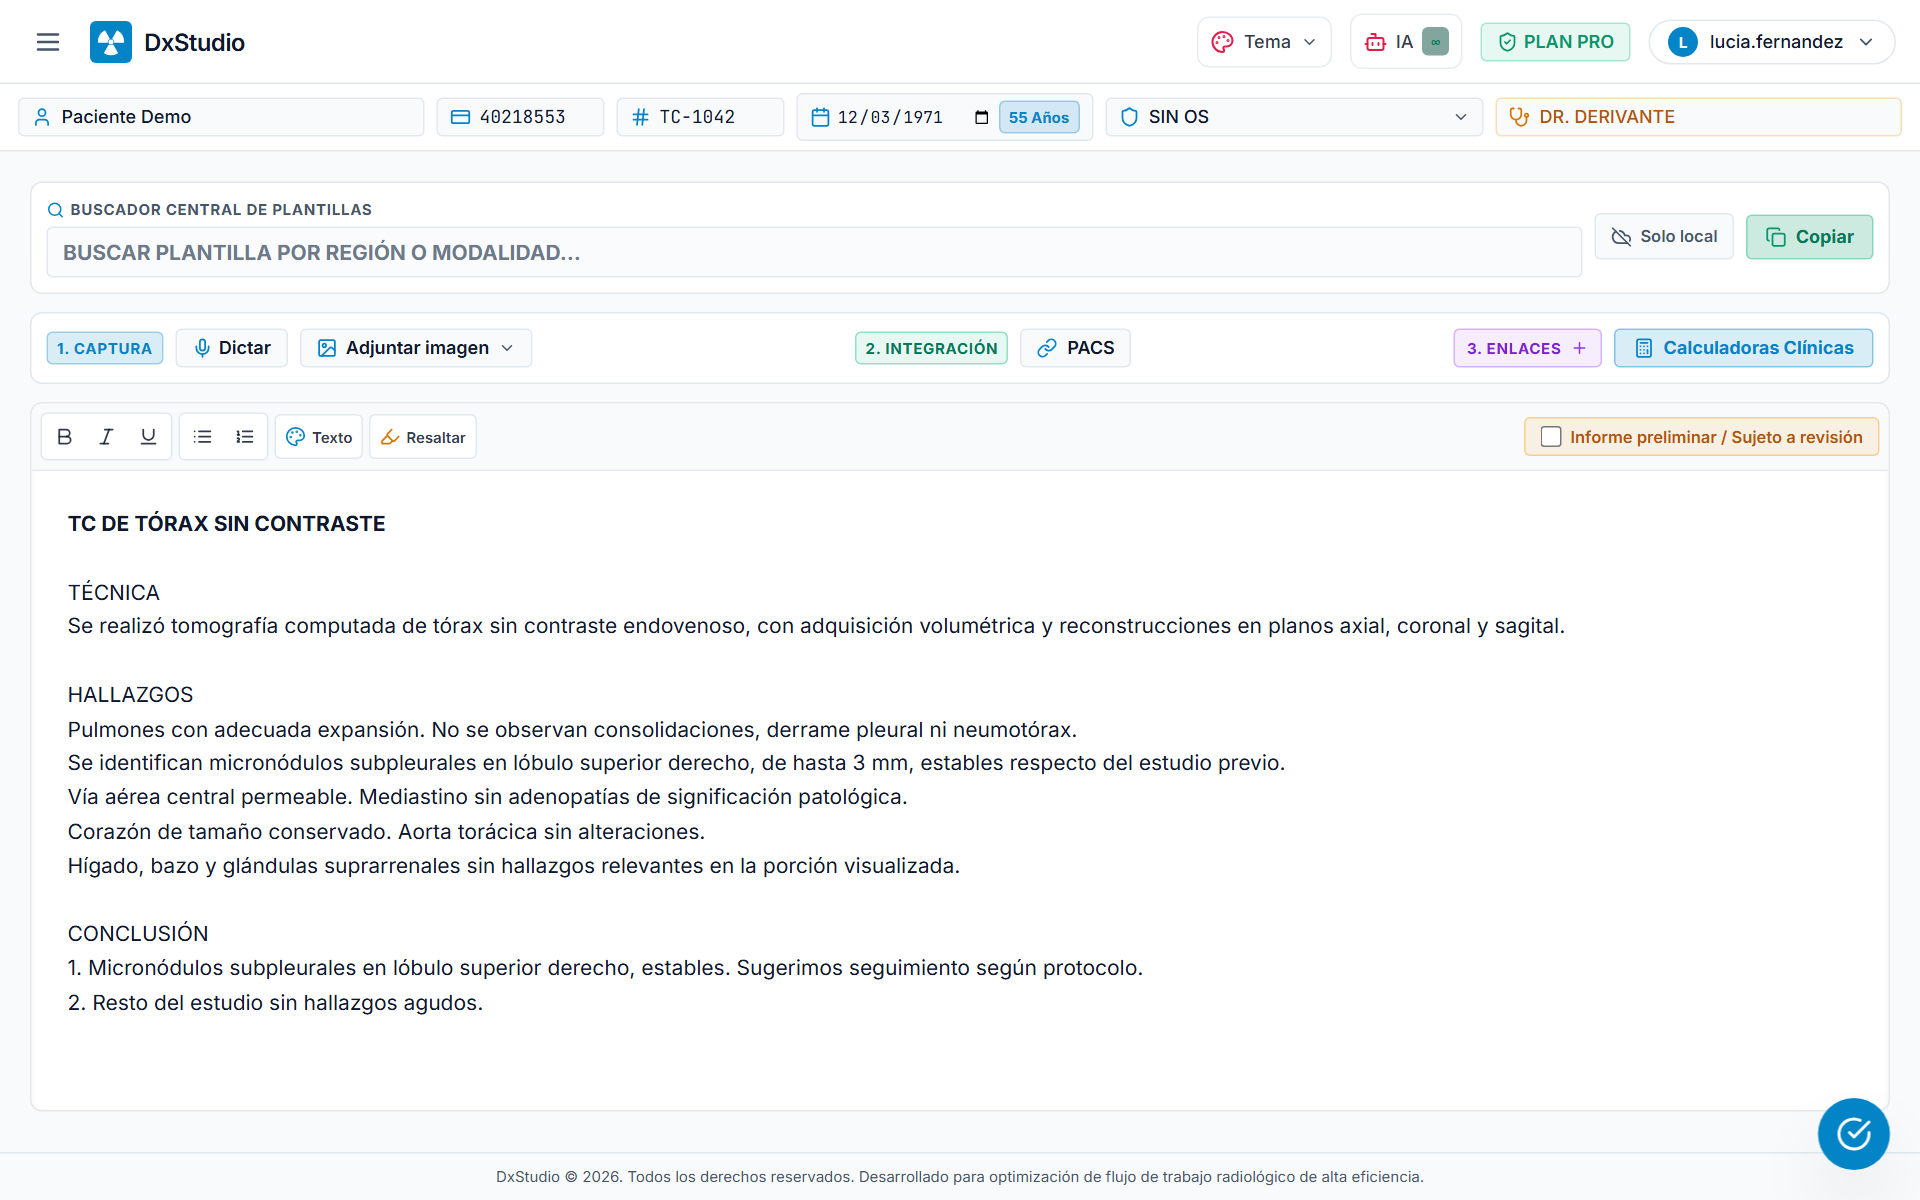Viewport: 1920px width, 1200px height.
Task: Open the Texto color palette tool
Action: [x=319, y=437]
